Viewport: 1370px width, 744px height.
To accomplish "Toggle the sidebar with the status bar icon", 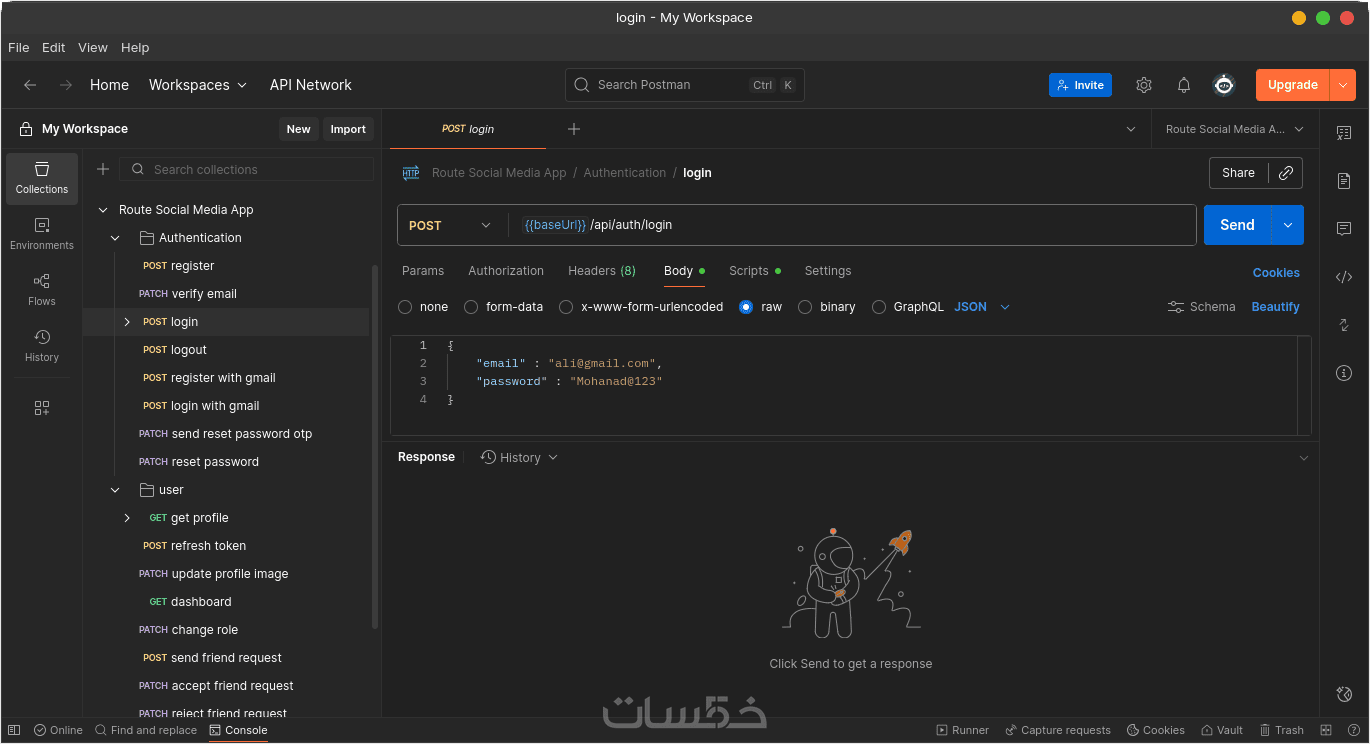I will [14, 730].
